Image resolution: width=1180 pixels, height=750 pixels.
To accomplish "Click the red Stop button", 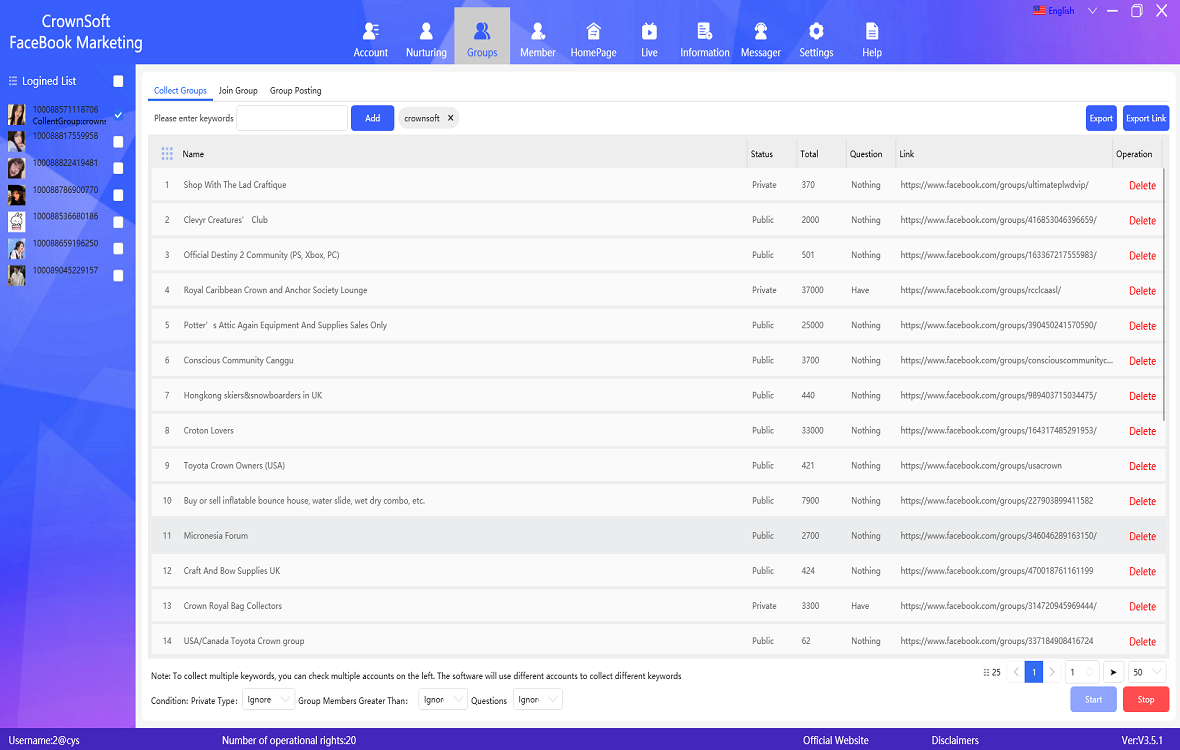I will pyautogui.click(x=1145, y=699).
